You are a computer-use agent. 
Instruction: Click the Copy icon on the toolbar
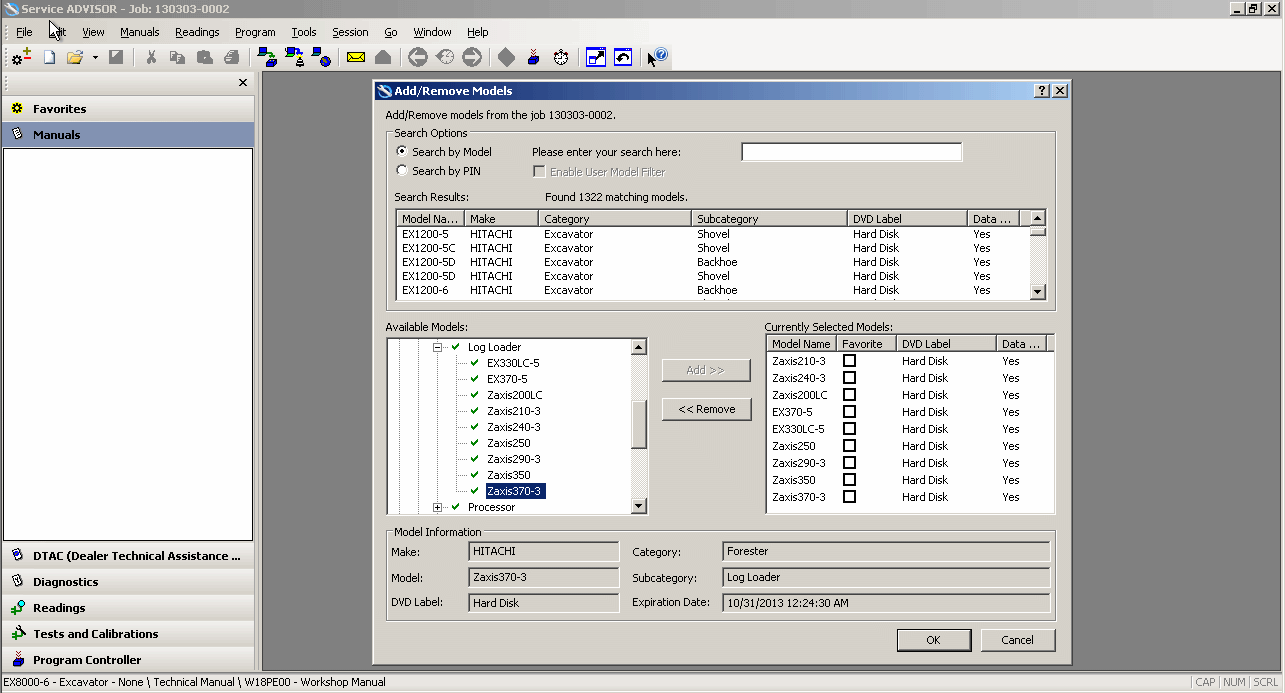(x=178, y=56)
